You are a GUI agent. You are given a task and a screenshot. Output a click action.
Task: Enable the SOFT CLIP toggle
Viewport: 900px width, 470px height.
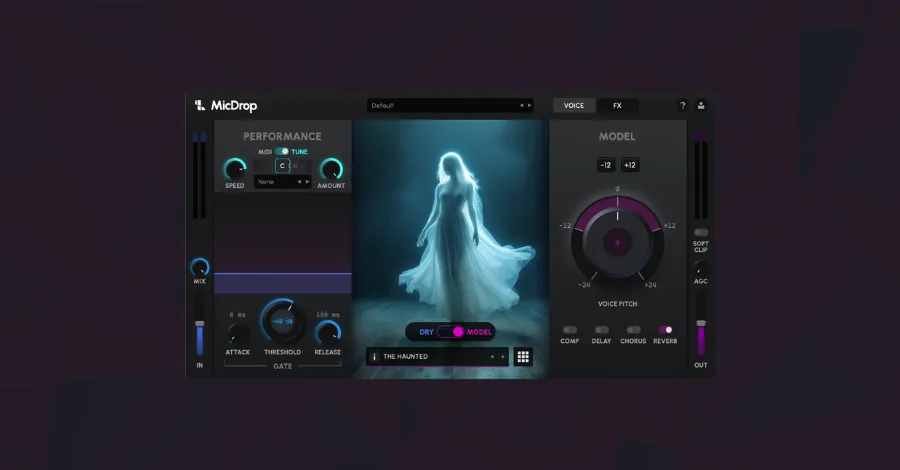(701, 232)
